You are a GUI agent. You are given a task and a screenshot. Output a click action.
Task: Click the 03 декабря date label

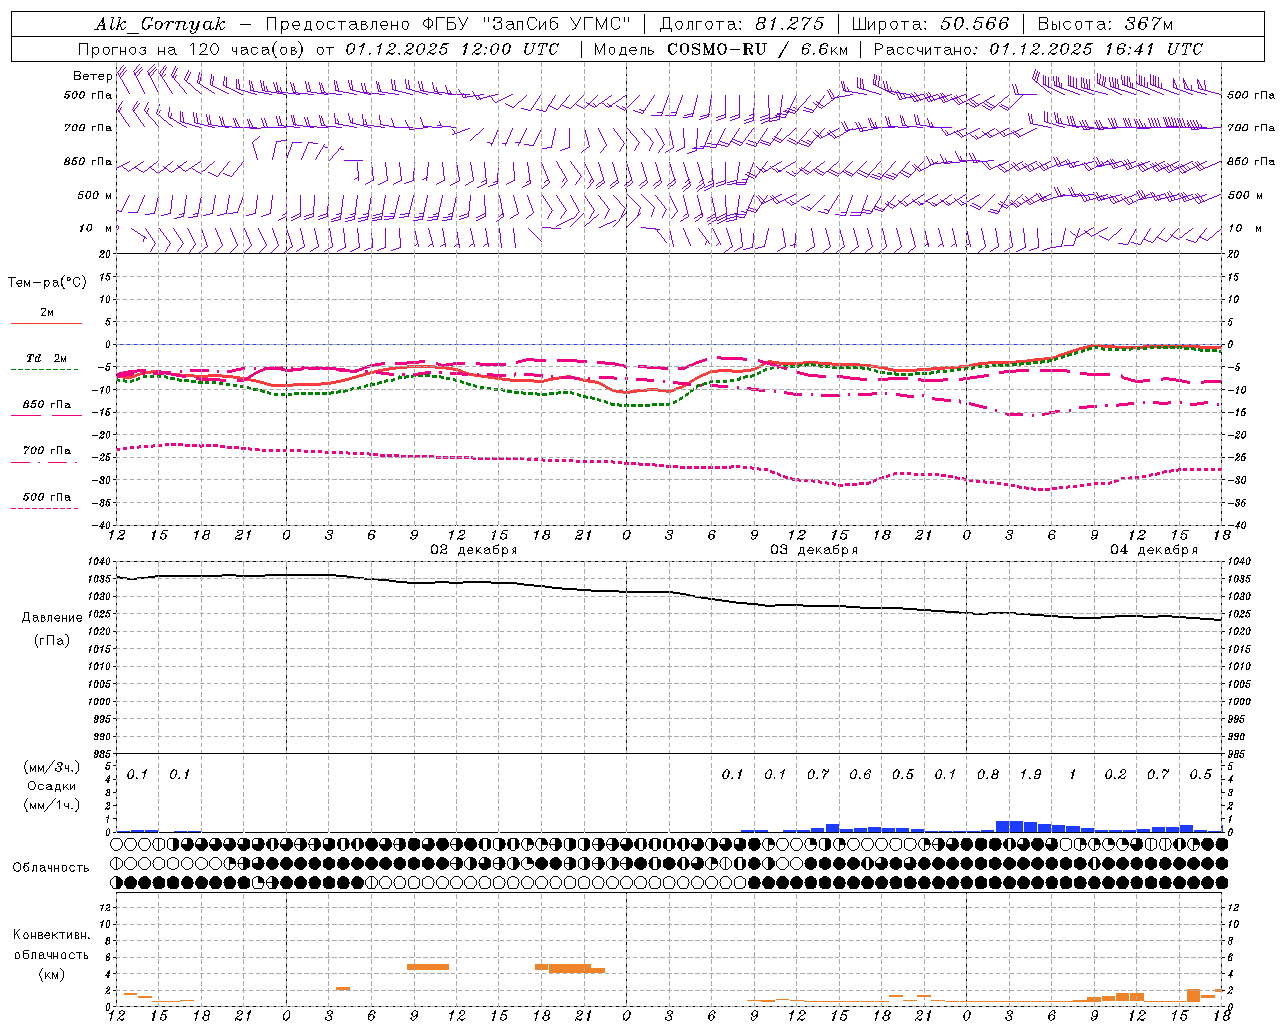point(814,550)
